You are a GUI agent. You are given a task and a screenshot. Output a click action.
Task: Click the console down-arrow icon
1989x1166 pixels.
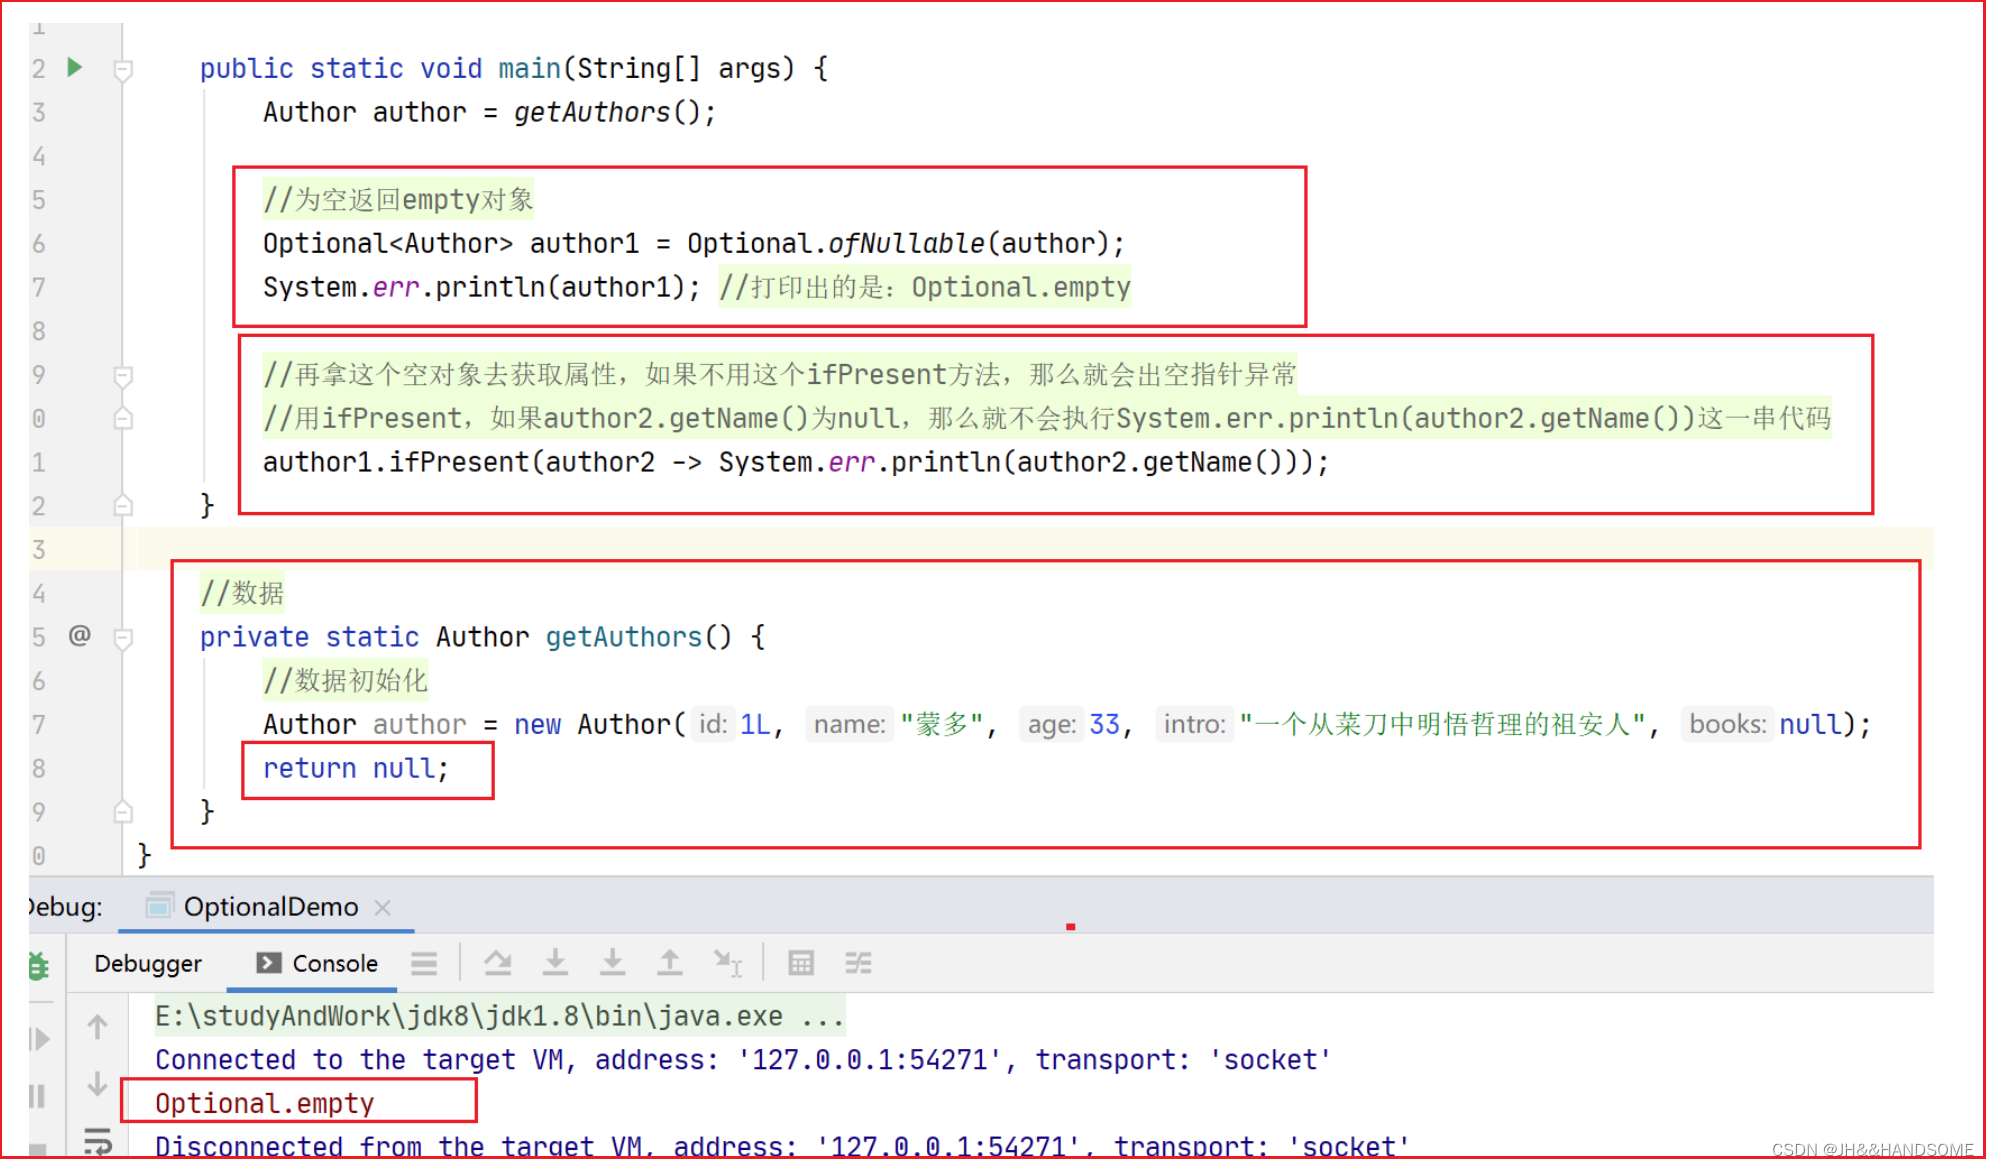pos(97,1083)
